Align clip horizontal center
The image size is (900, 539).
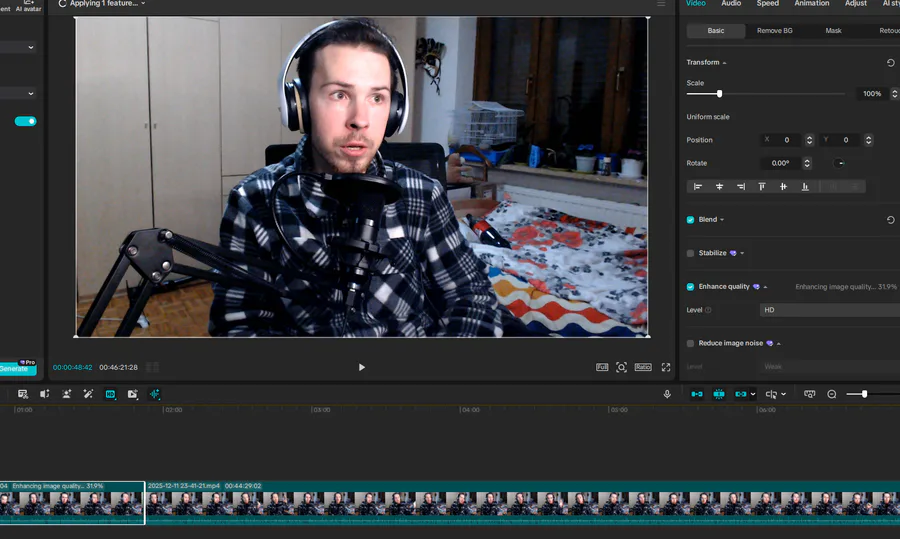point(719,187)
